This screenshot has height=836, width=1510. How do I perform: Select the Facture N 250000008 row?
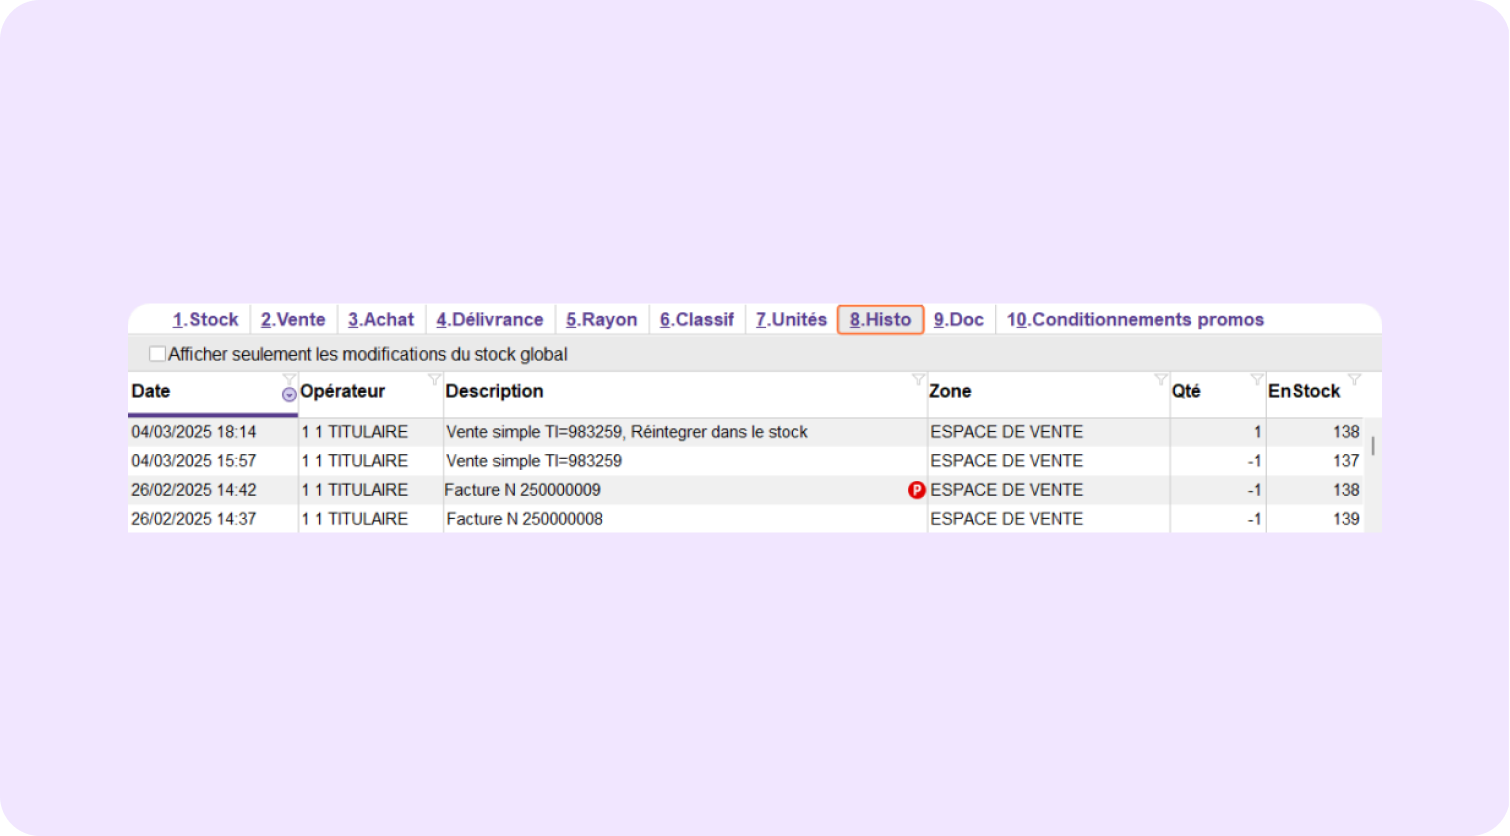coord(524,519)
